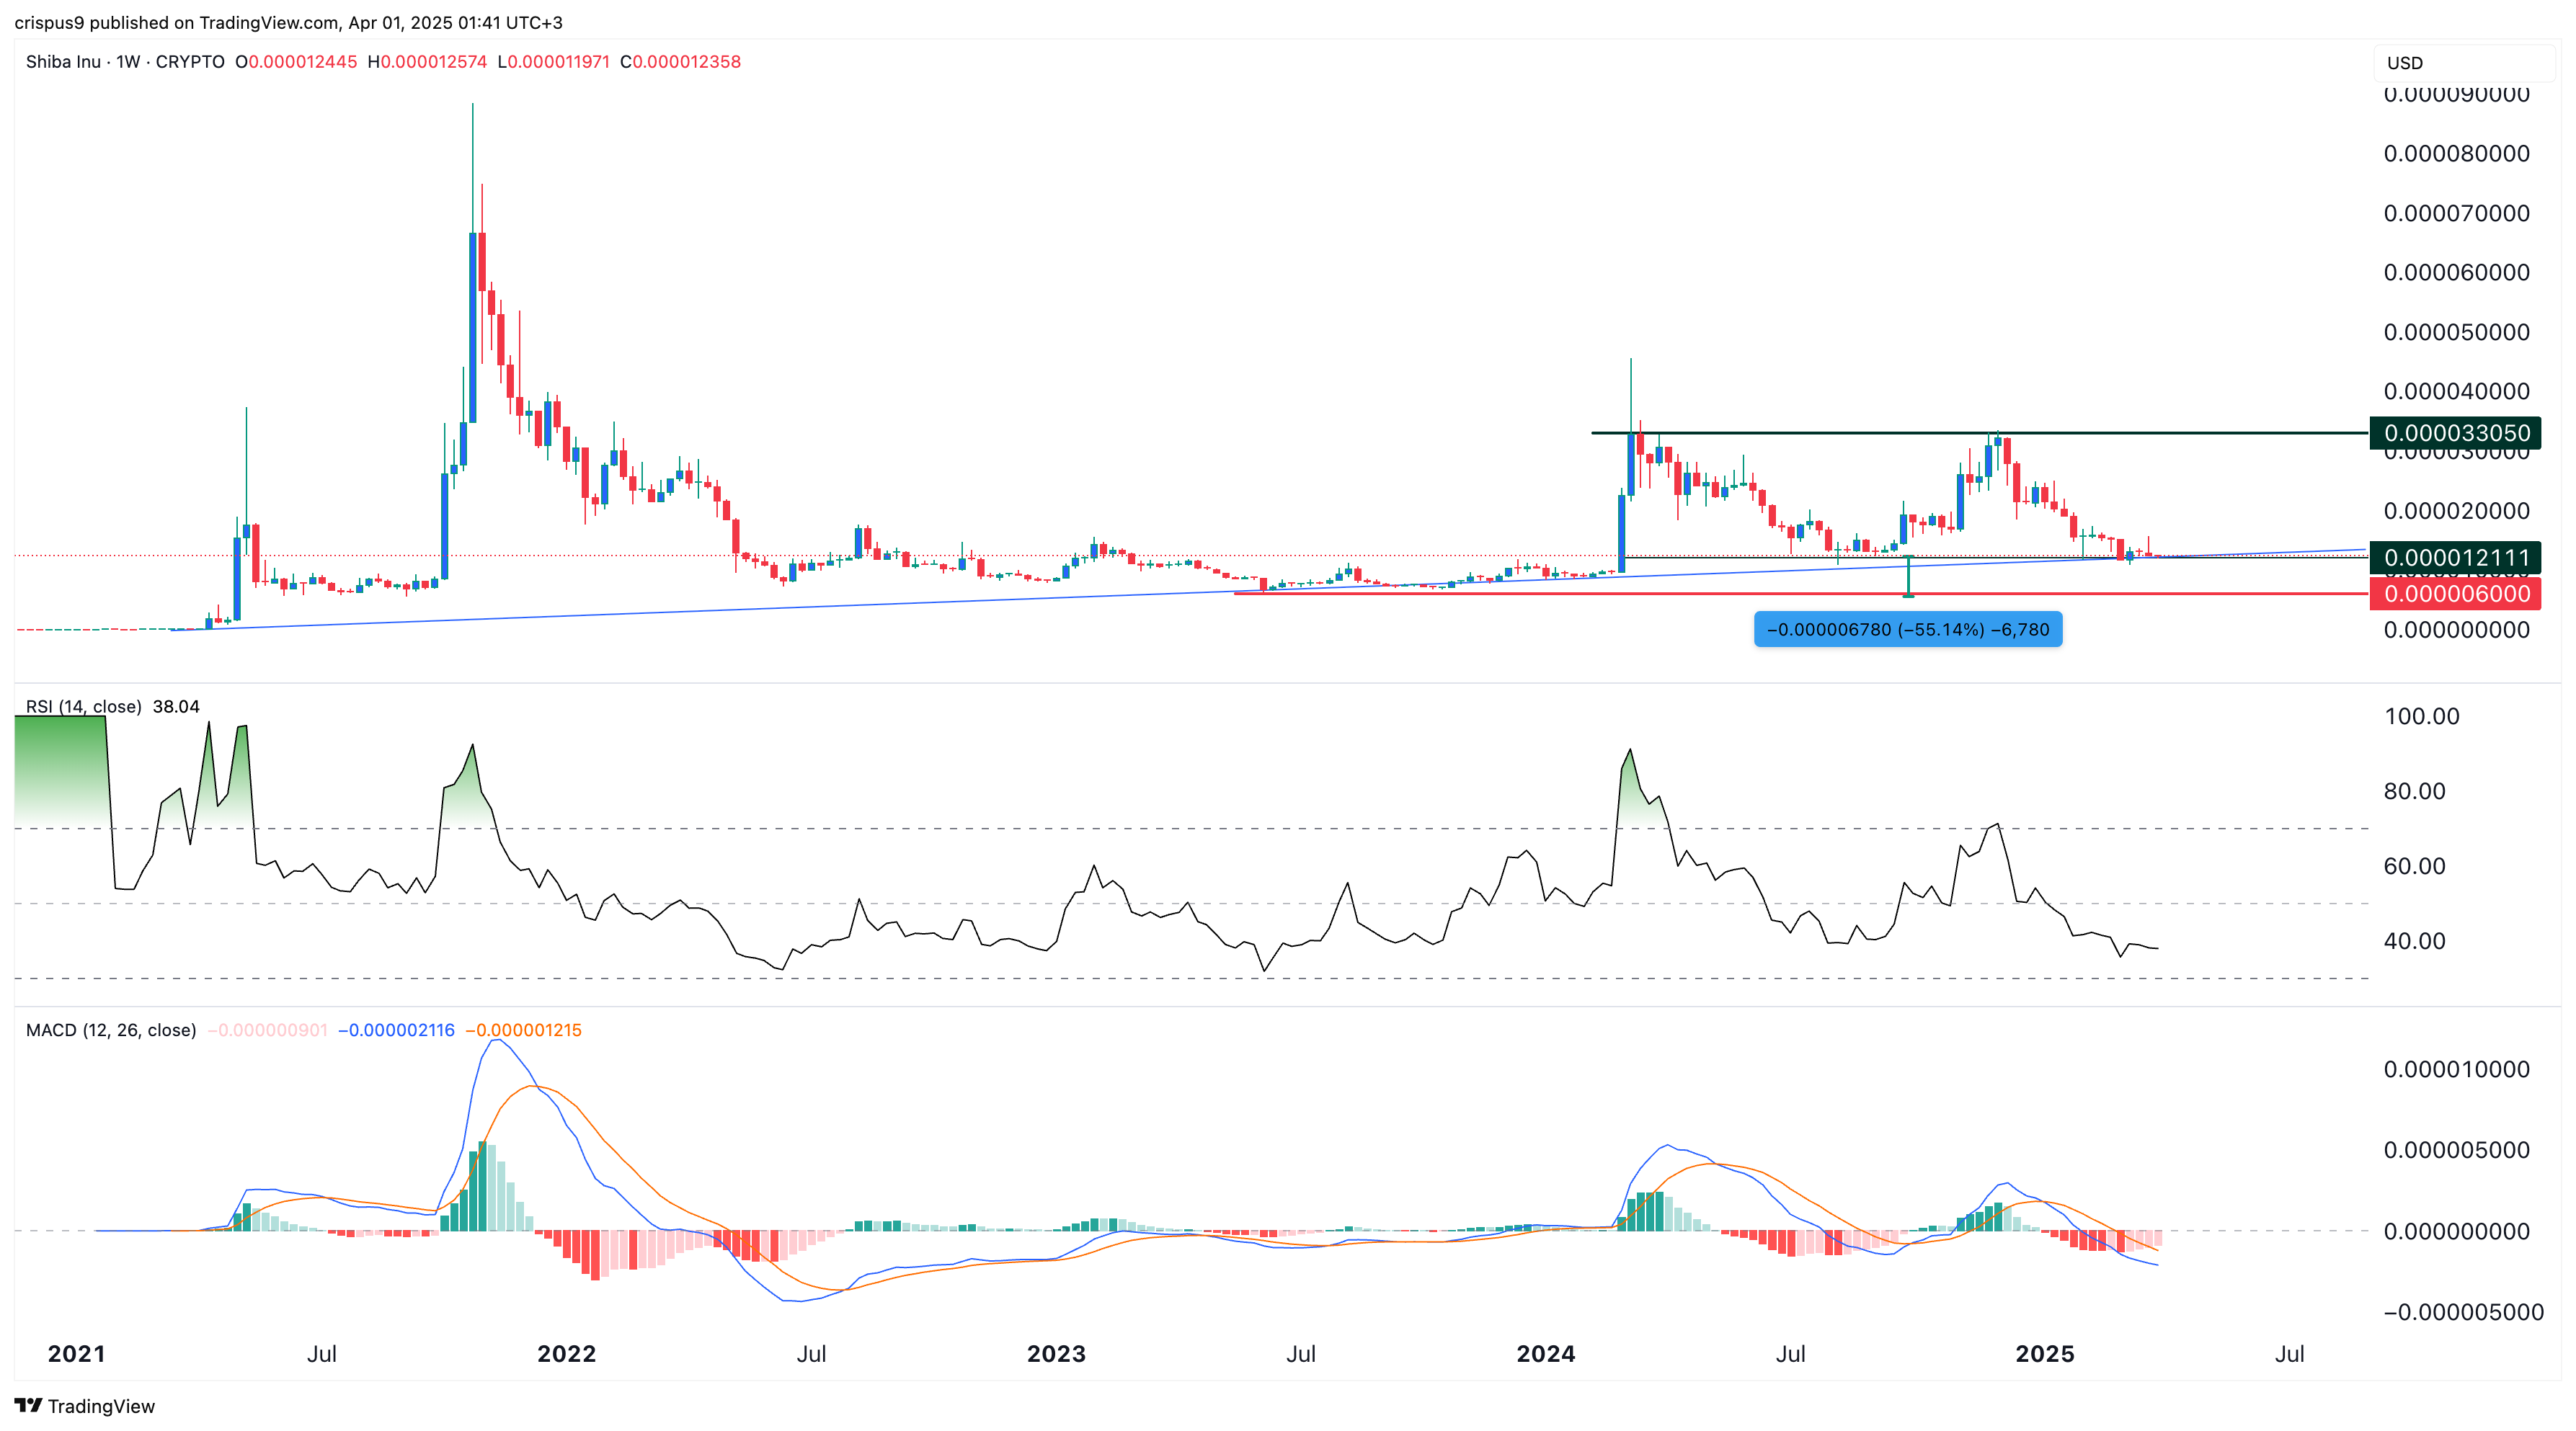Open the RSI (14, close) indicator legend
The width and height of the screenshot is (2576, 1431).
pyautogui.click(x=84, y=706)
